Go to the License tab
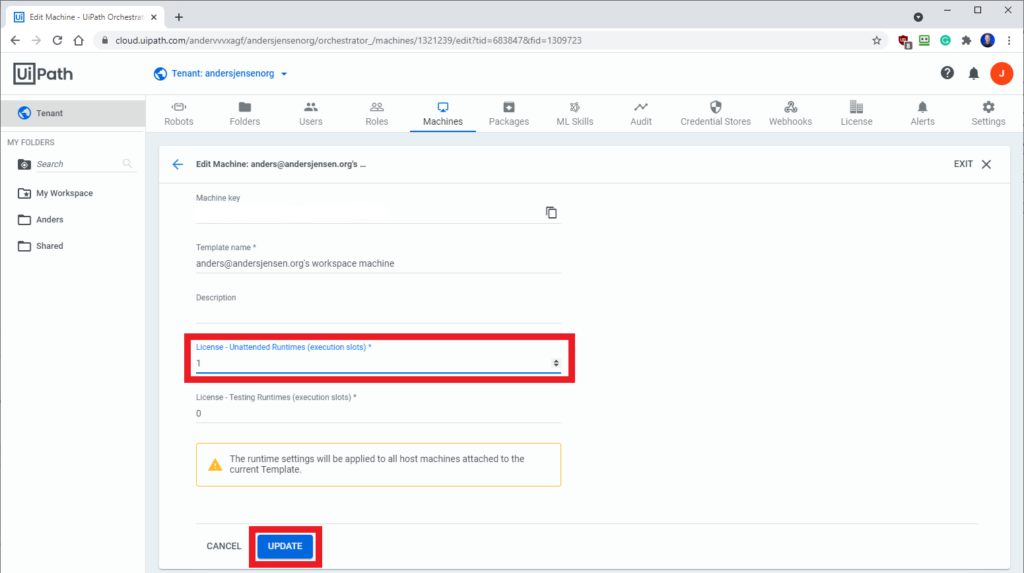Viewport: 1024px width, 573px height. [856, 114]
